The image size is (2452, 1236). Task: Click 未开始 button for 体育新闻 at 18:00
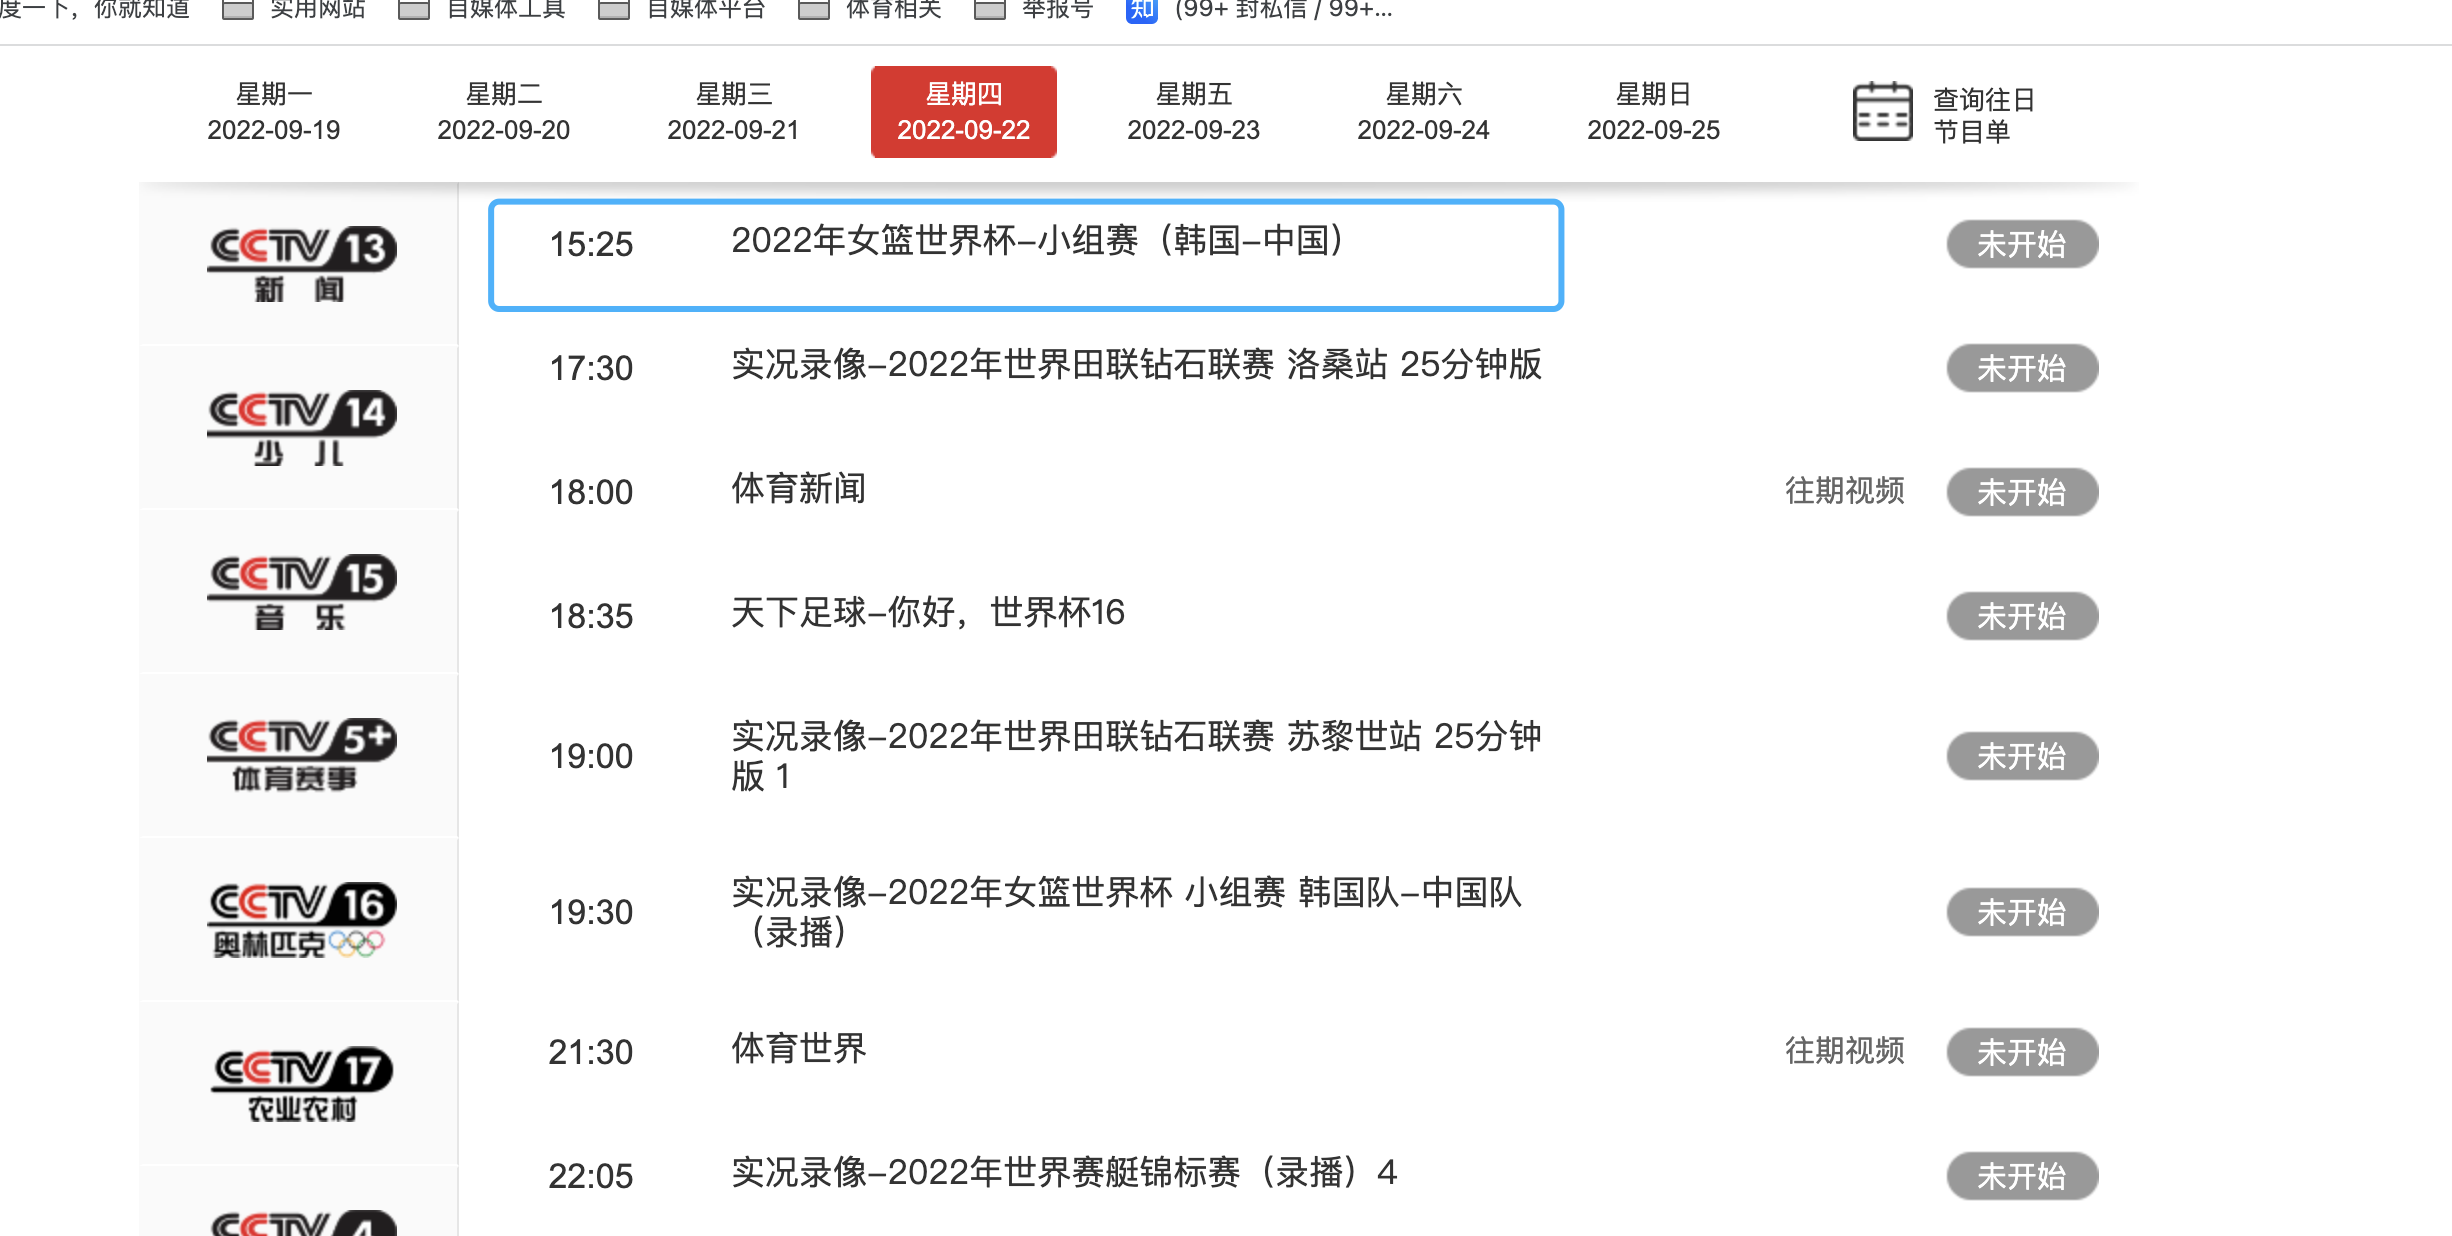[x=2022, y=492]
